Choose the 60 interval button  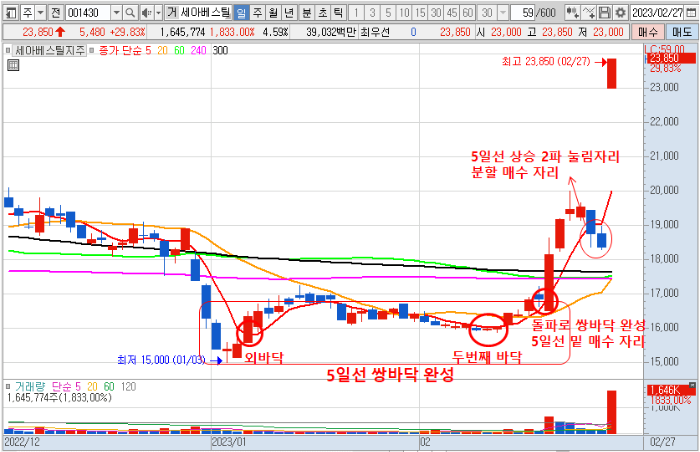[x=468, y=13]
